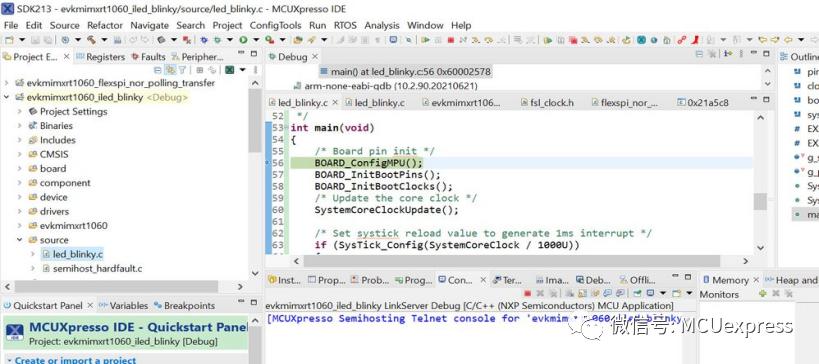This screenshot has width=819, height=364.
Task: Click the Create or import a project link
Action: [76, 360]
